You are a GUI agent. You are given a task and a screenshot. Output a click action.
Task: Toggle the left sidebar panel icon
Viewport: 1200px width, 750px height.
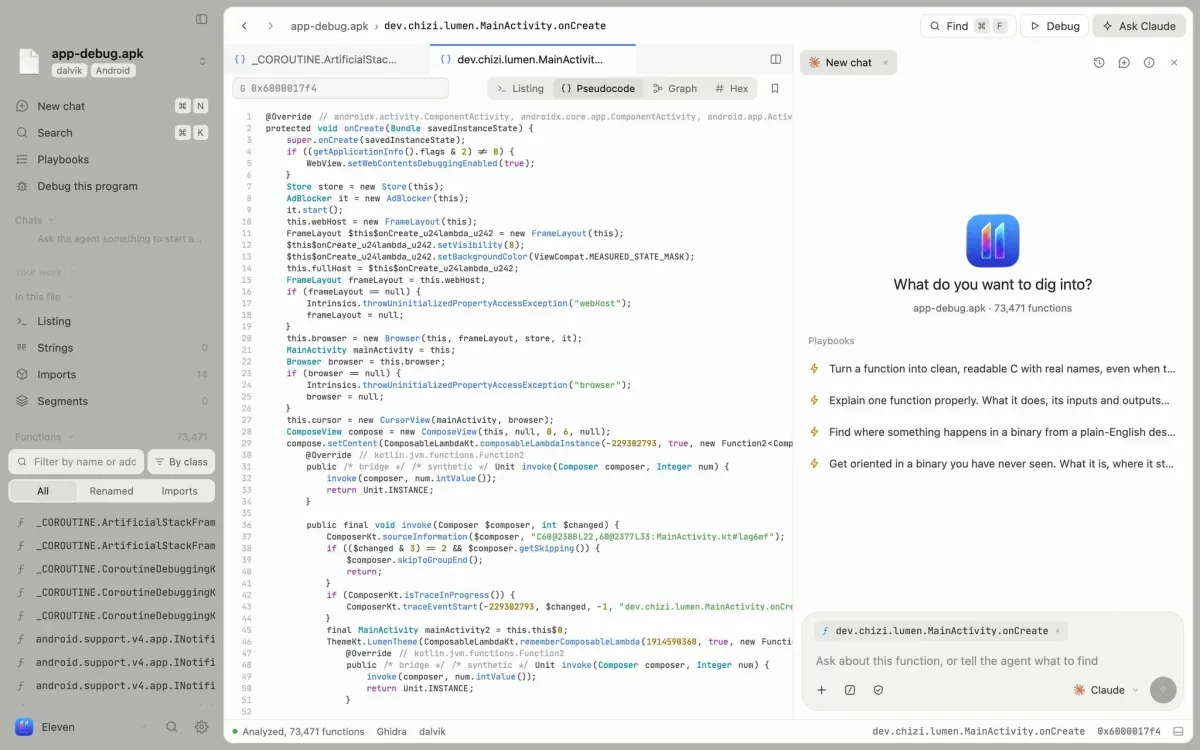click(202, 19)
